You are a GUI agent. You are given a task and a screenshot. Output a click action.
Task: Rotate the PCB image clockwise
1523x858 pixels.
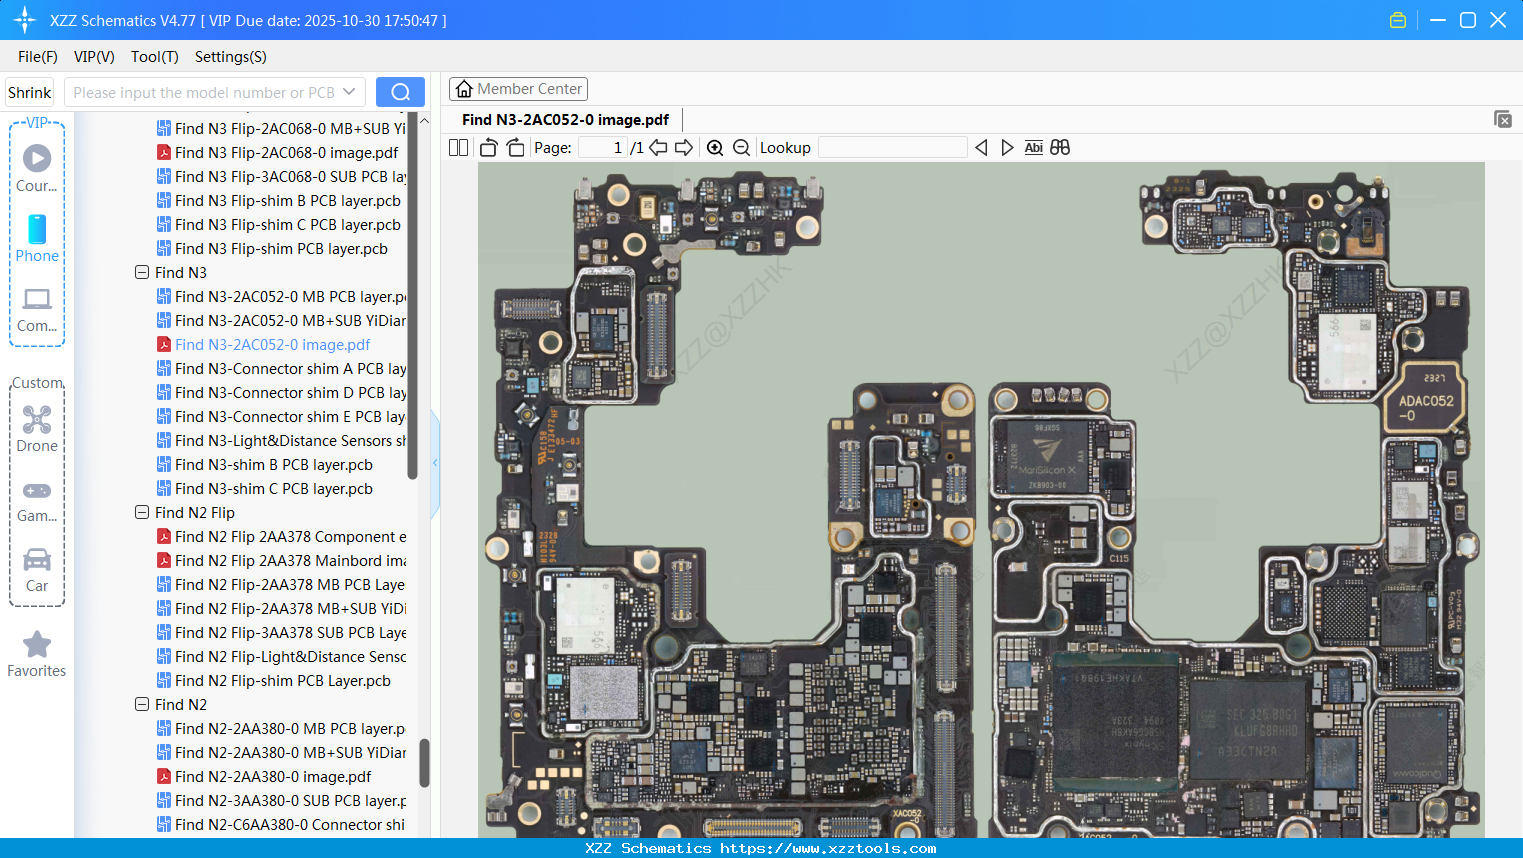pos(515,148)
